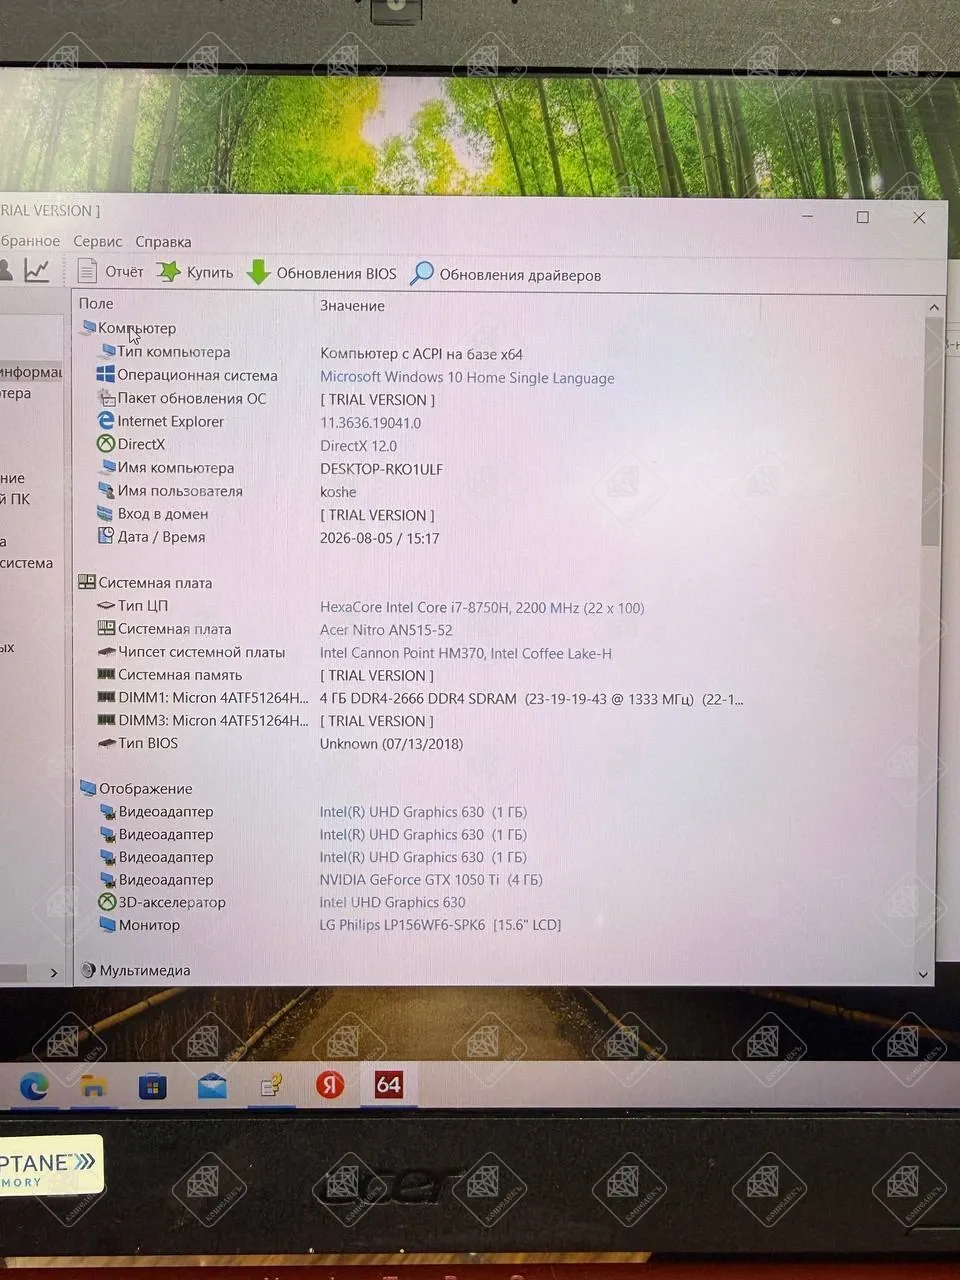Click the Имя компьютера row icon
Viewport: 960px width, 1280px height.
107,467
